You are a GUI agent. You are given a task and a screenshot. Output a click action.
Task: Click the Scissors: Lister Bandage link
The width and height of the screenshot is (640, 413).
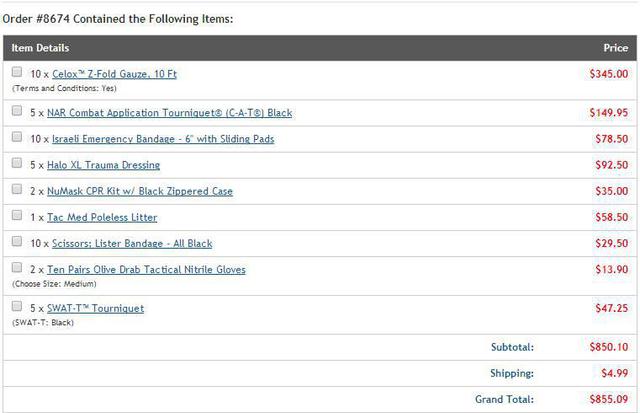tap(129, 243)
